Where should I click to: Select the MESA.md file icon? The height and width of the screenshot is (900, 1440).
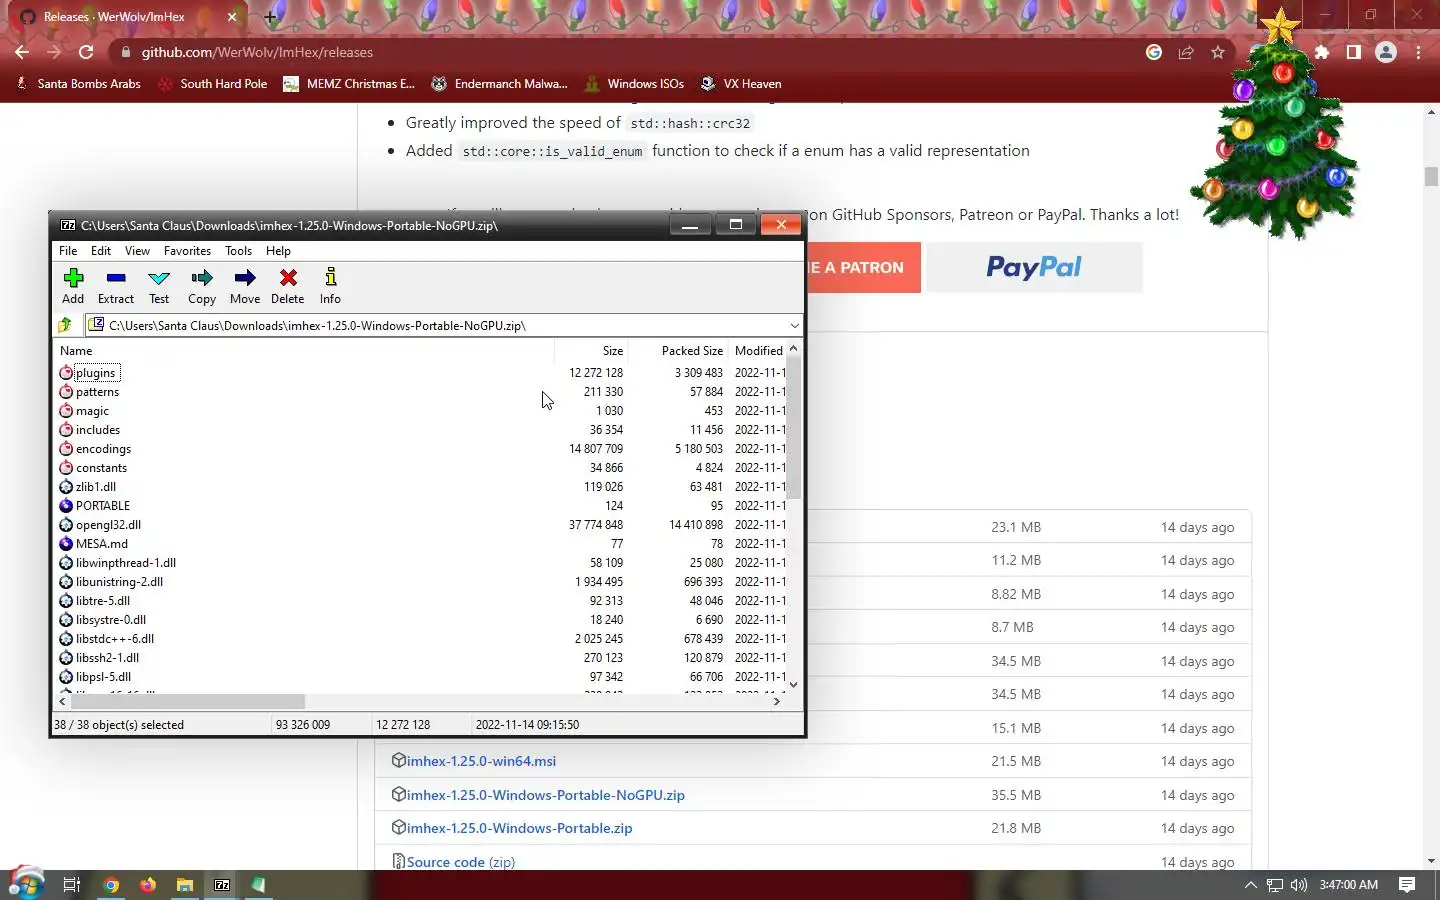pos(66,544)
